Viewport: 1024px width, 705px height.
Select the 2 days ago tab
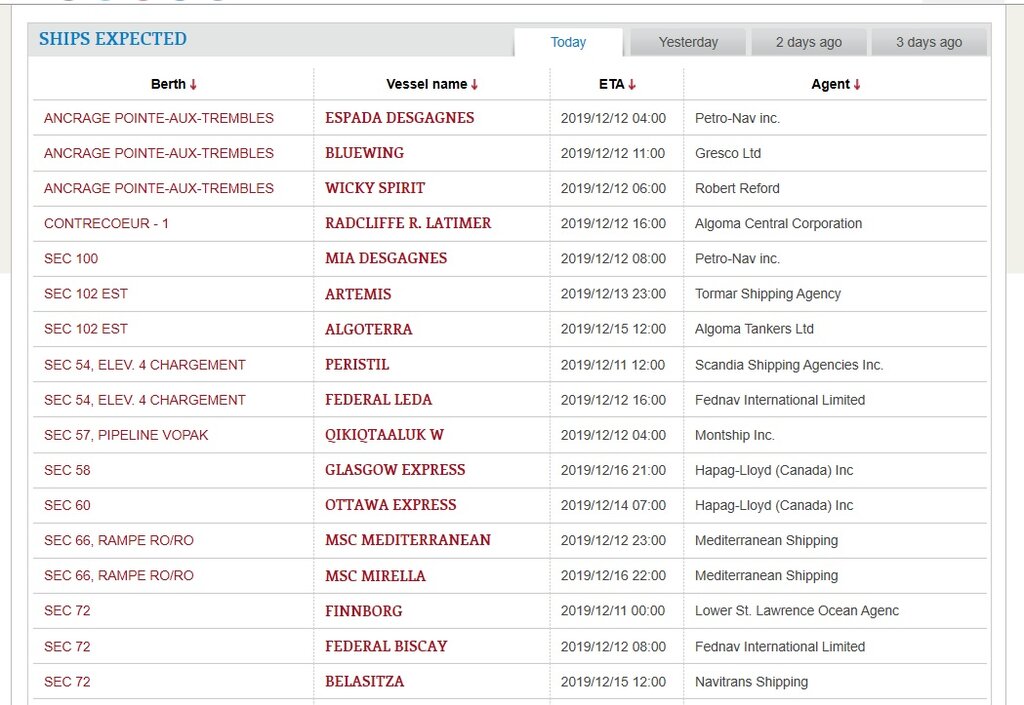[x=808, y=42]
